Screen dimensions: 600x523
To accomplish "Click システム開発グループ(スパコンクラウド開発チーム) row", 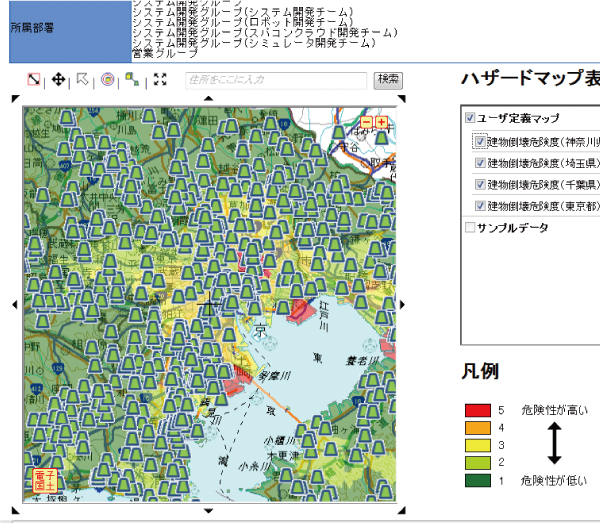I will 265,33.
